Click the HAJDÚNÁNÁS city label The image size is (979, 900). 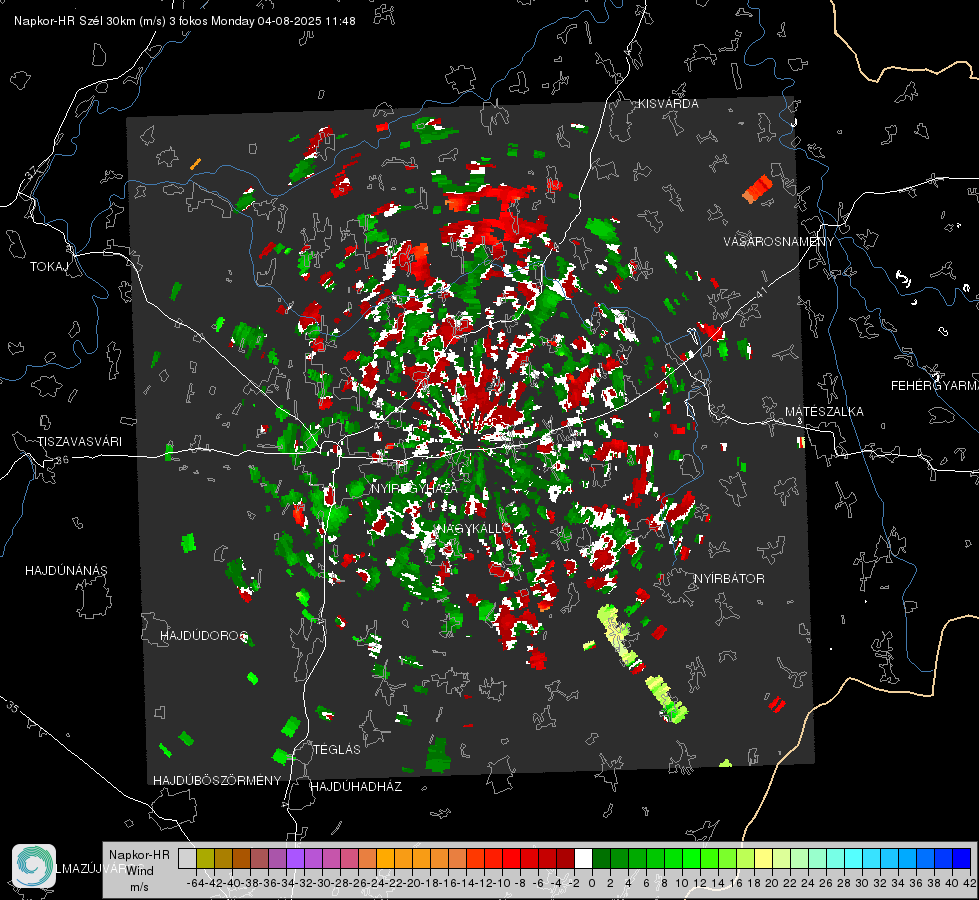point(66,570)
